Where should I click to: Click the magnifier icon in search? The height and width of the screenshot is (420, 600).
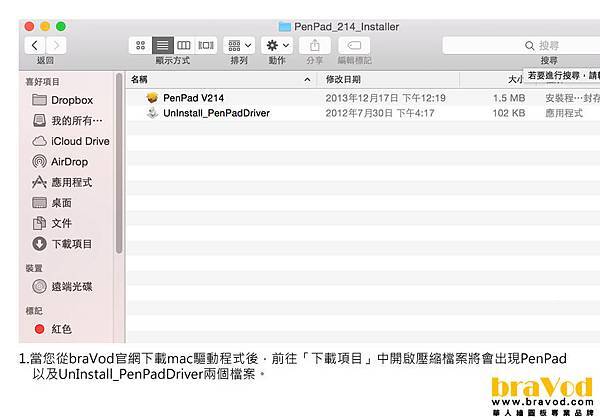coord(530,46)
